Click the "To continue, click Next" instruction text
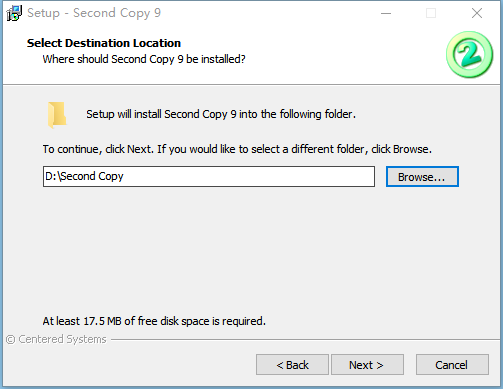 pos(237,149)
